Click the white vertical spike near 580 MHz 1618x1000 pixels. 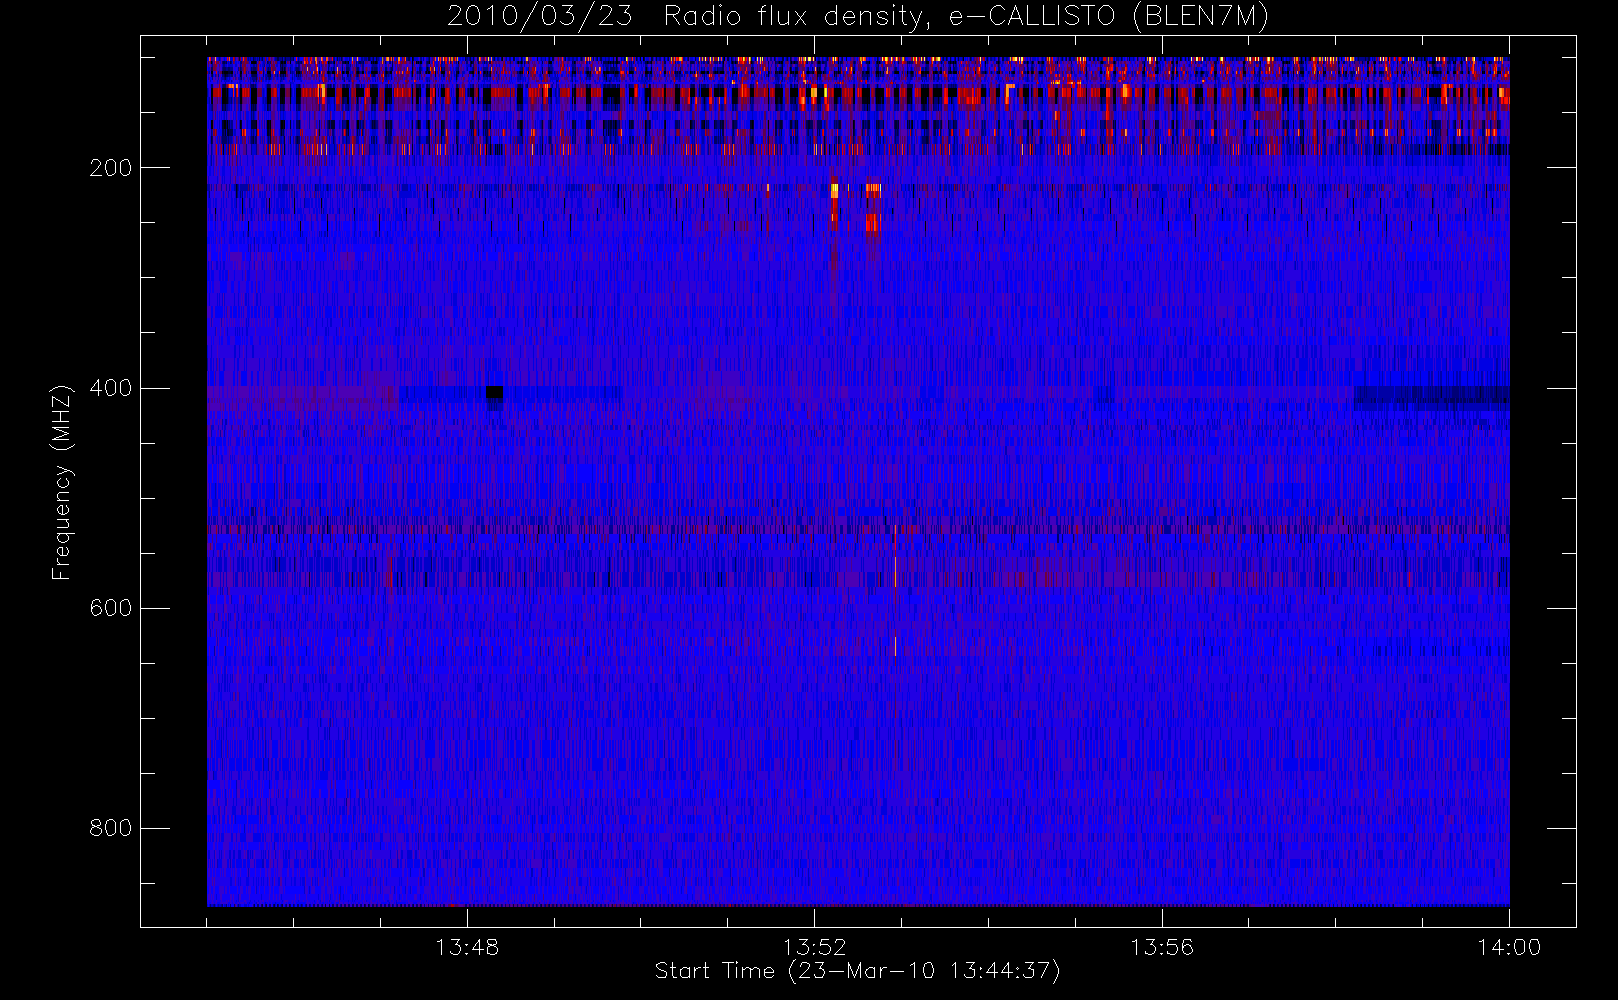(x=895, y=570)
